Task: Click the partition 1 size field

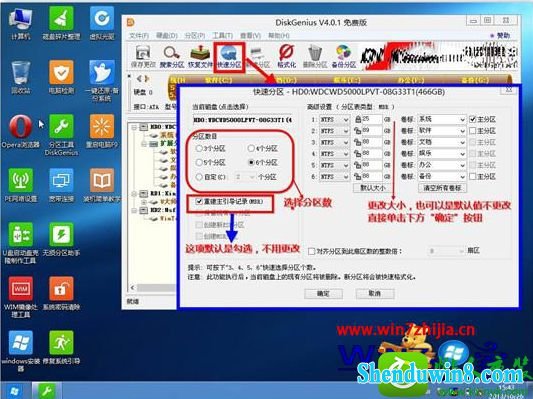Action: [x=372, y=119]
